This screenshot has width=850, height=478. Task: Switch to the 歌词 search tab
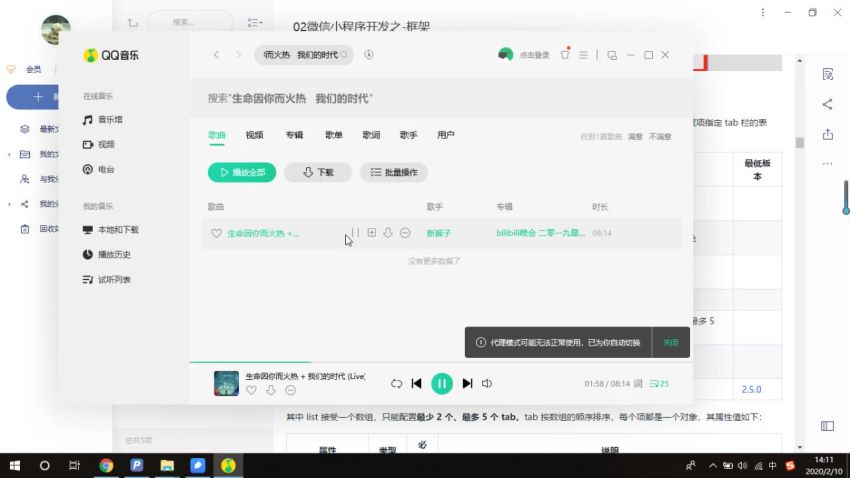point(371,135)
